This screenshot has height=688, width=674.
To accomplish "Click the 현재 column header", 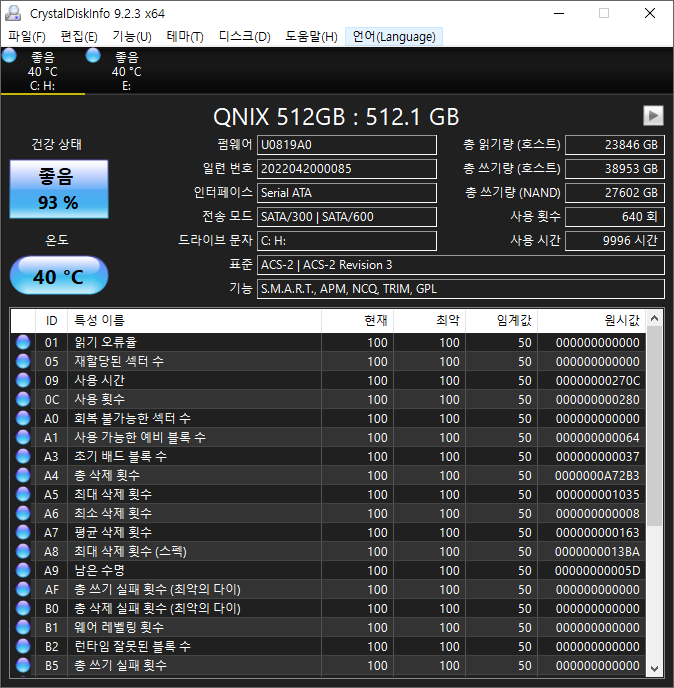I will pyautogui.click(x=358, y=321).
